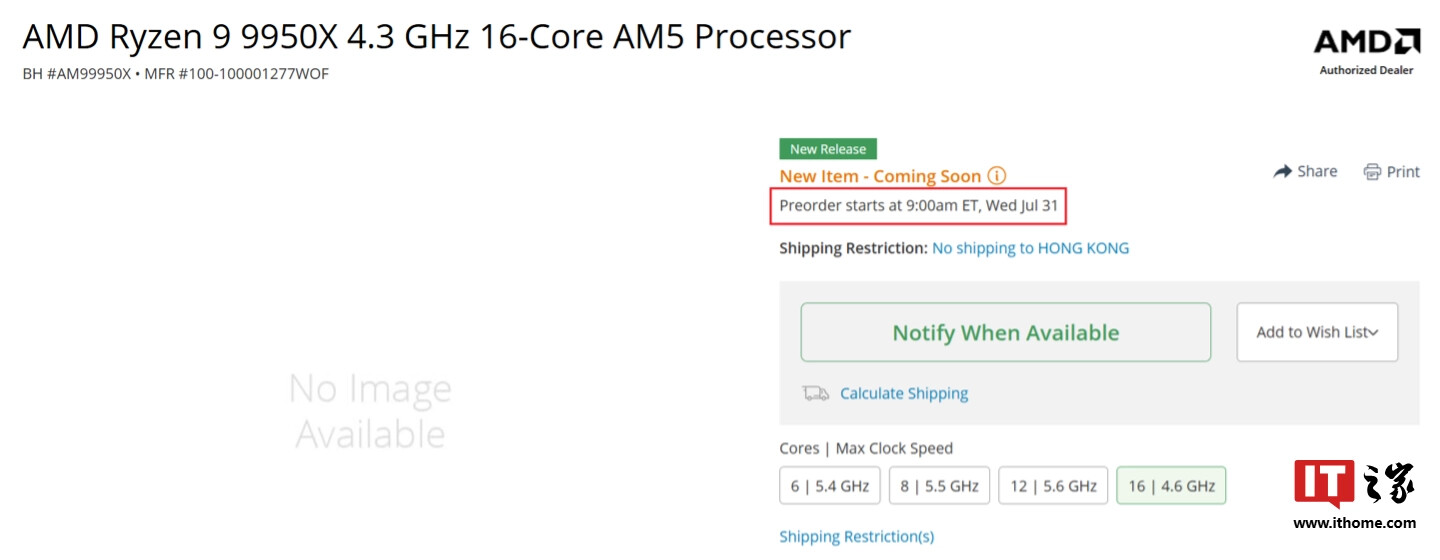This screenshot has height=560, width=1440.
Task: Click the green New Release badge
Action: 828,149
